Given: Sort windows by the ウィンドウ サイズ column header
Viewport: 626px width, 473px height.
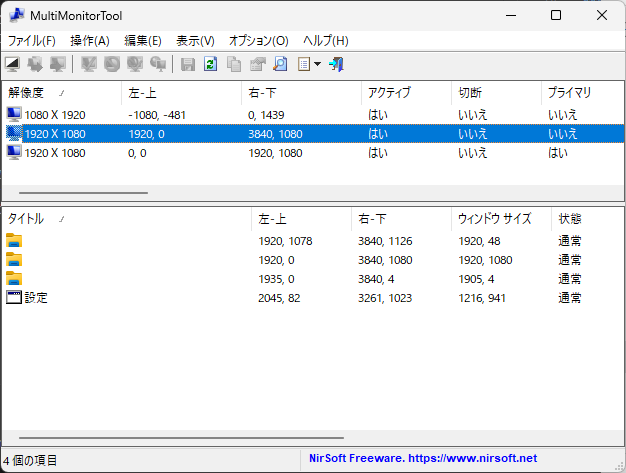Looking at the screenshot, I should pos(501,219).
